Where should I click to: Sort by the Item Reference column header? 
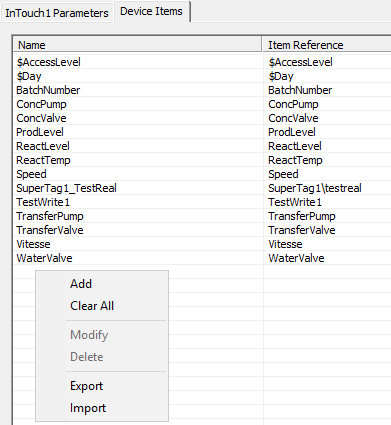[327, 45]
